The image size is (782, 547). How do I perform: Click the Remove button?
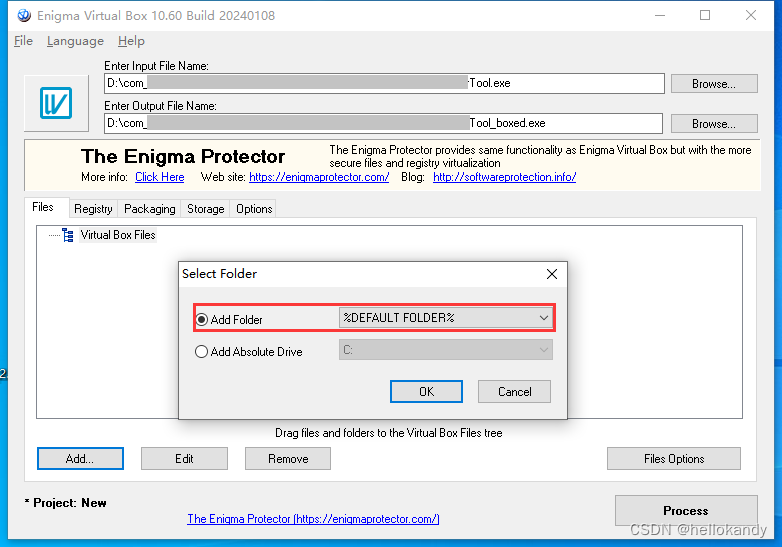(288, 458)
